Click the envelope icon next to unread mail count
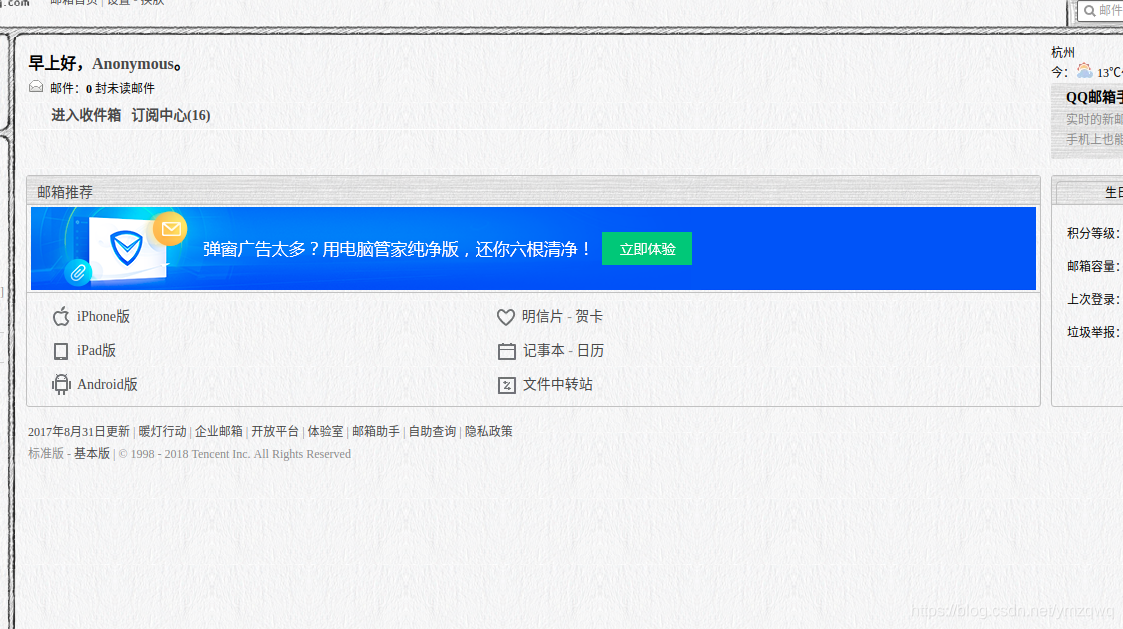 34,88
